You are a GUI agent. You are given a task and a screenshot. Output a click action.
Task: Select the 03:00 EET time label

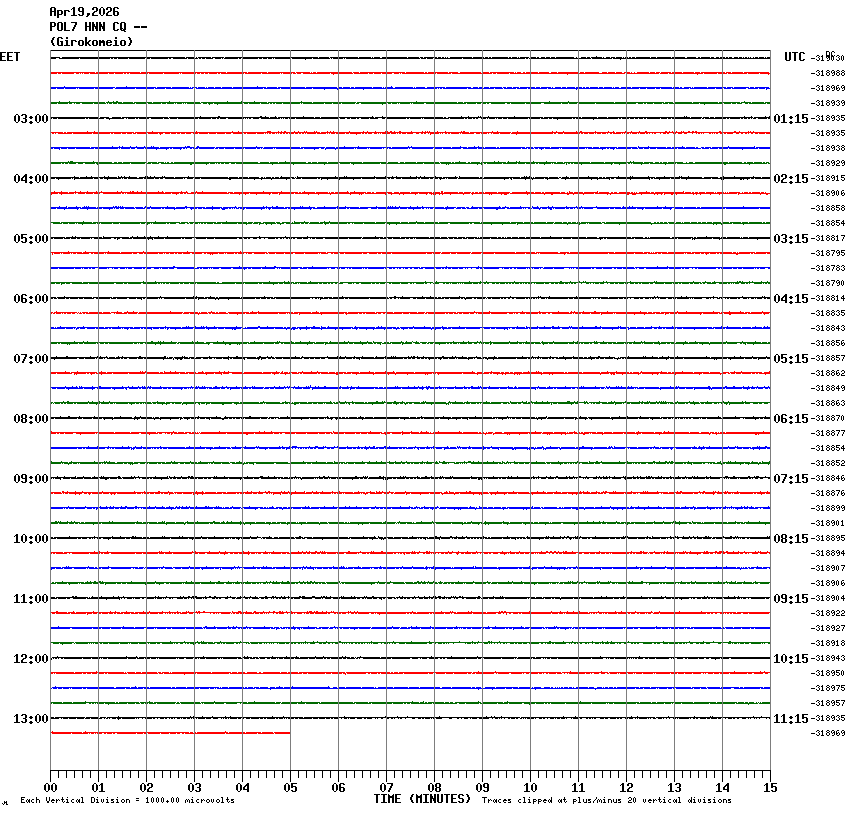point(30,119)
